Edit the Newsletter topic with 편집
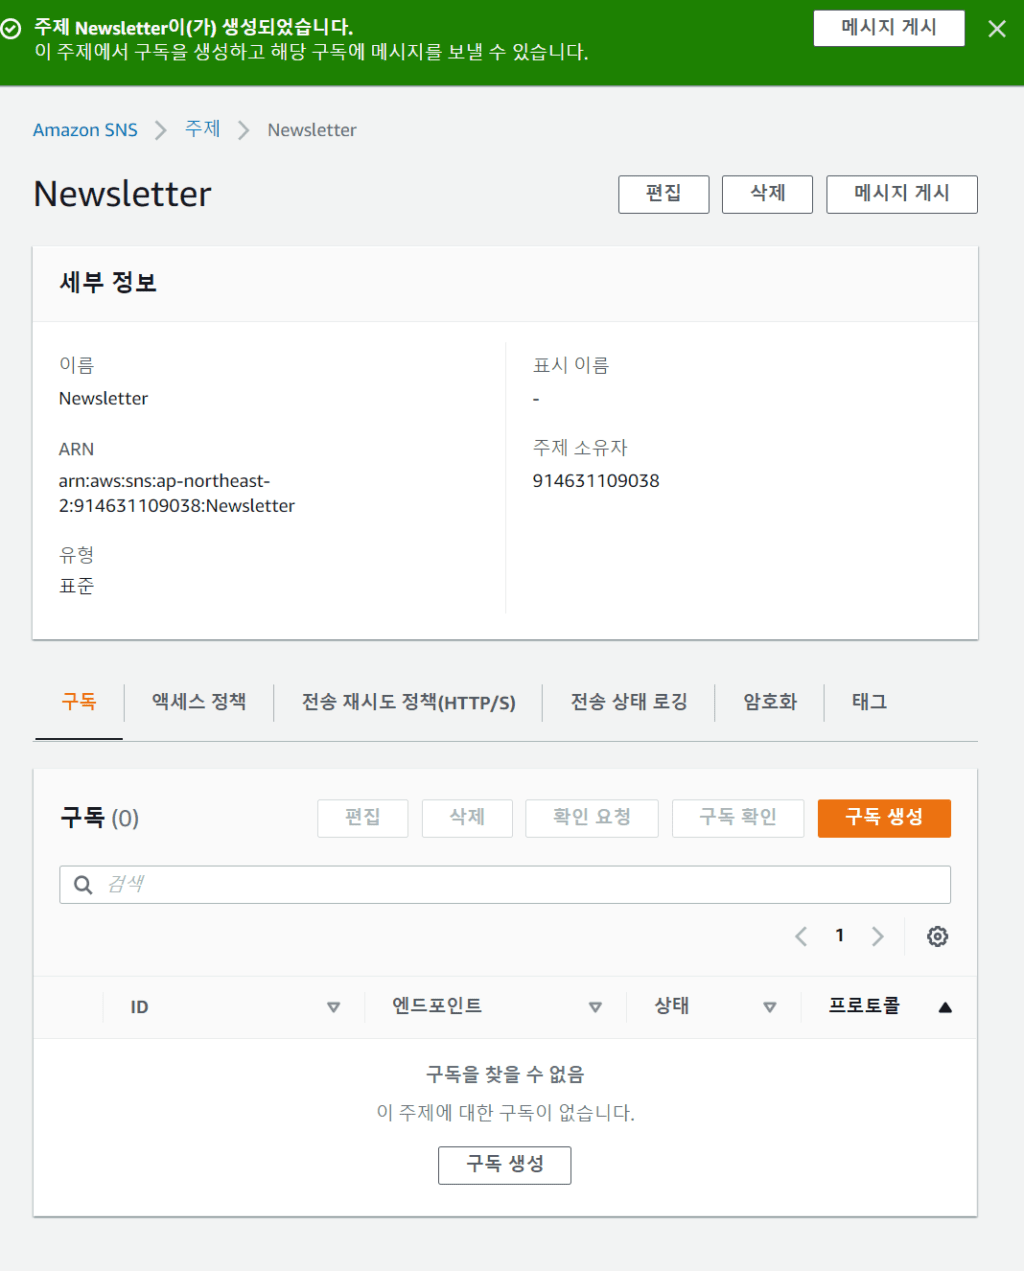1024x1271 pixels. 663,194
